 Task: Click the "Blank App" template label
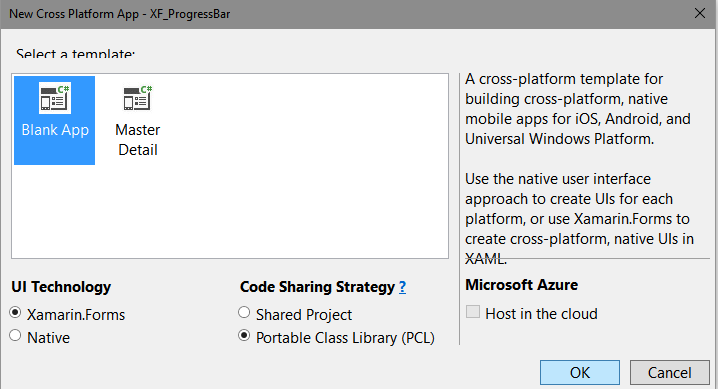click(55, 130)
